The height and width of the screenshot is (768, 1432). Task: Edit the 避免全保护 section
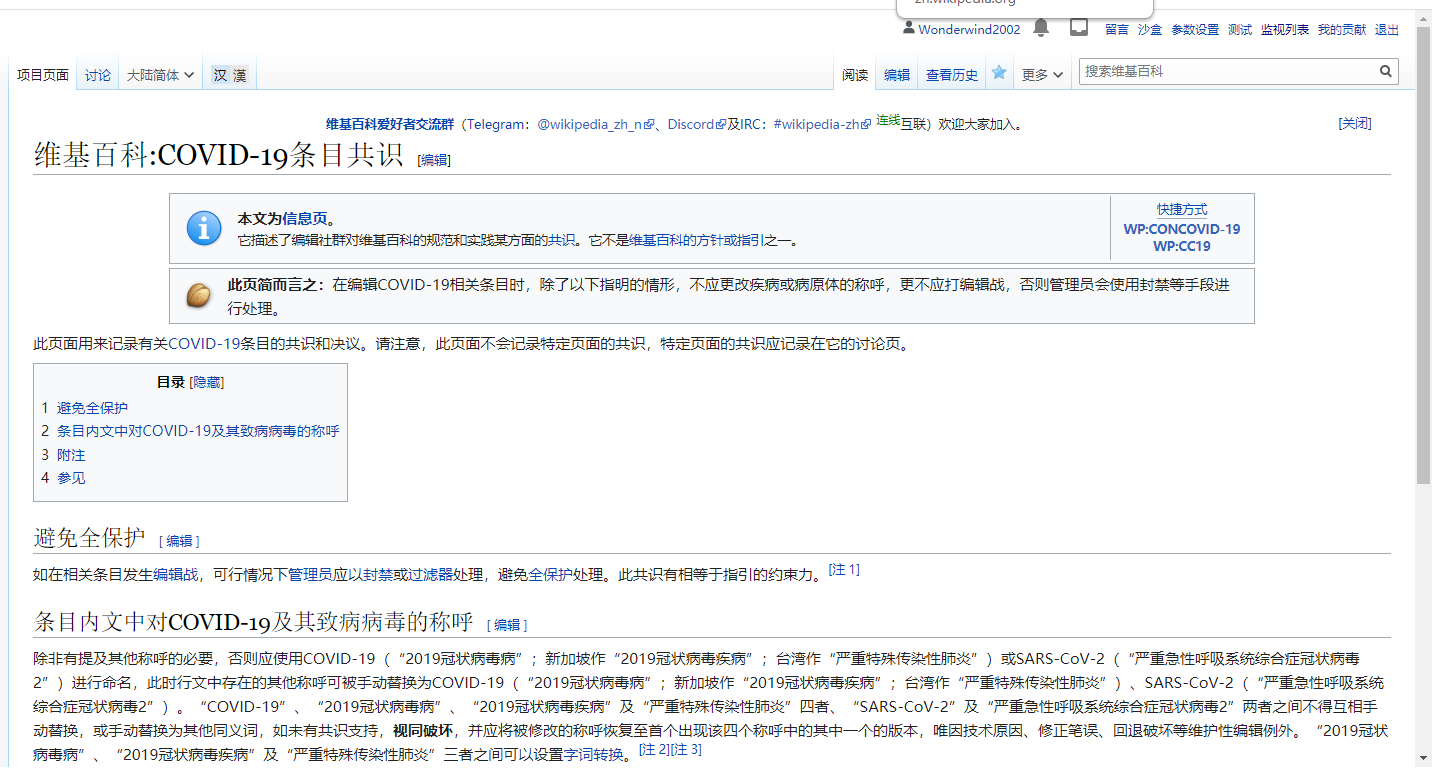180,541
